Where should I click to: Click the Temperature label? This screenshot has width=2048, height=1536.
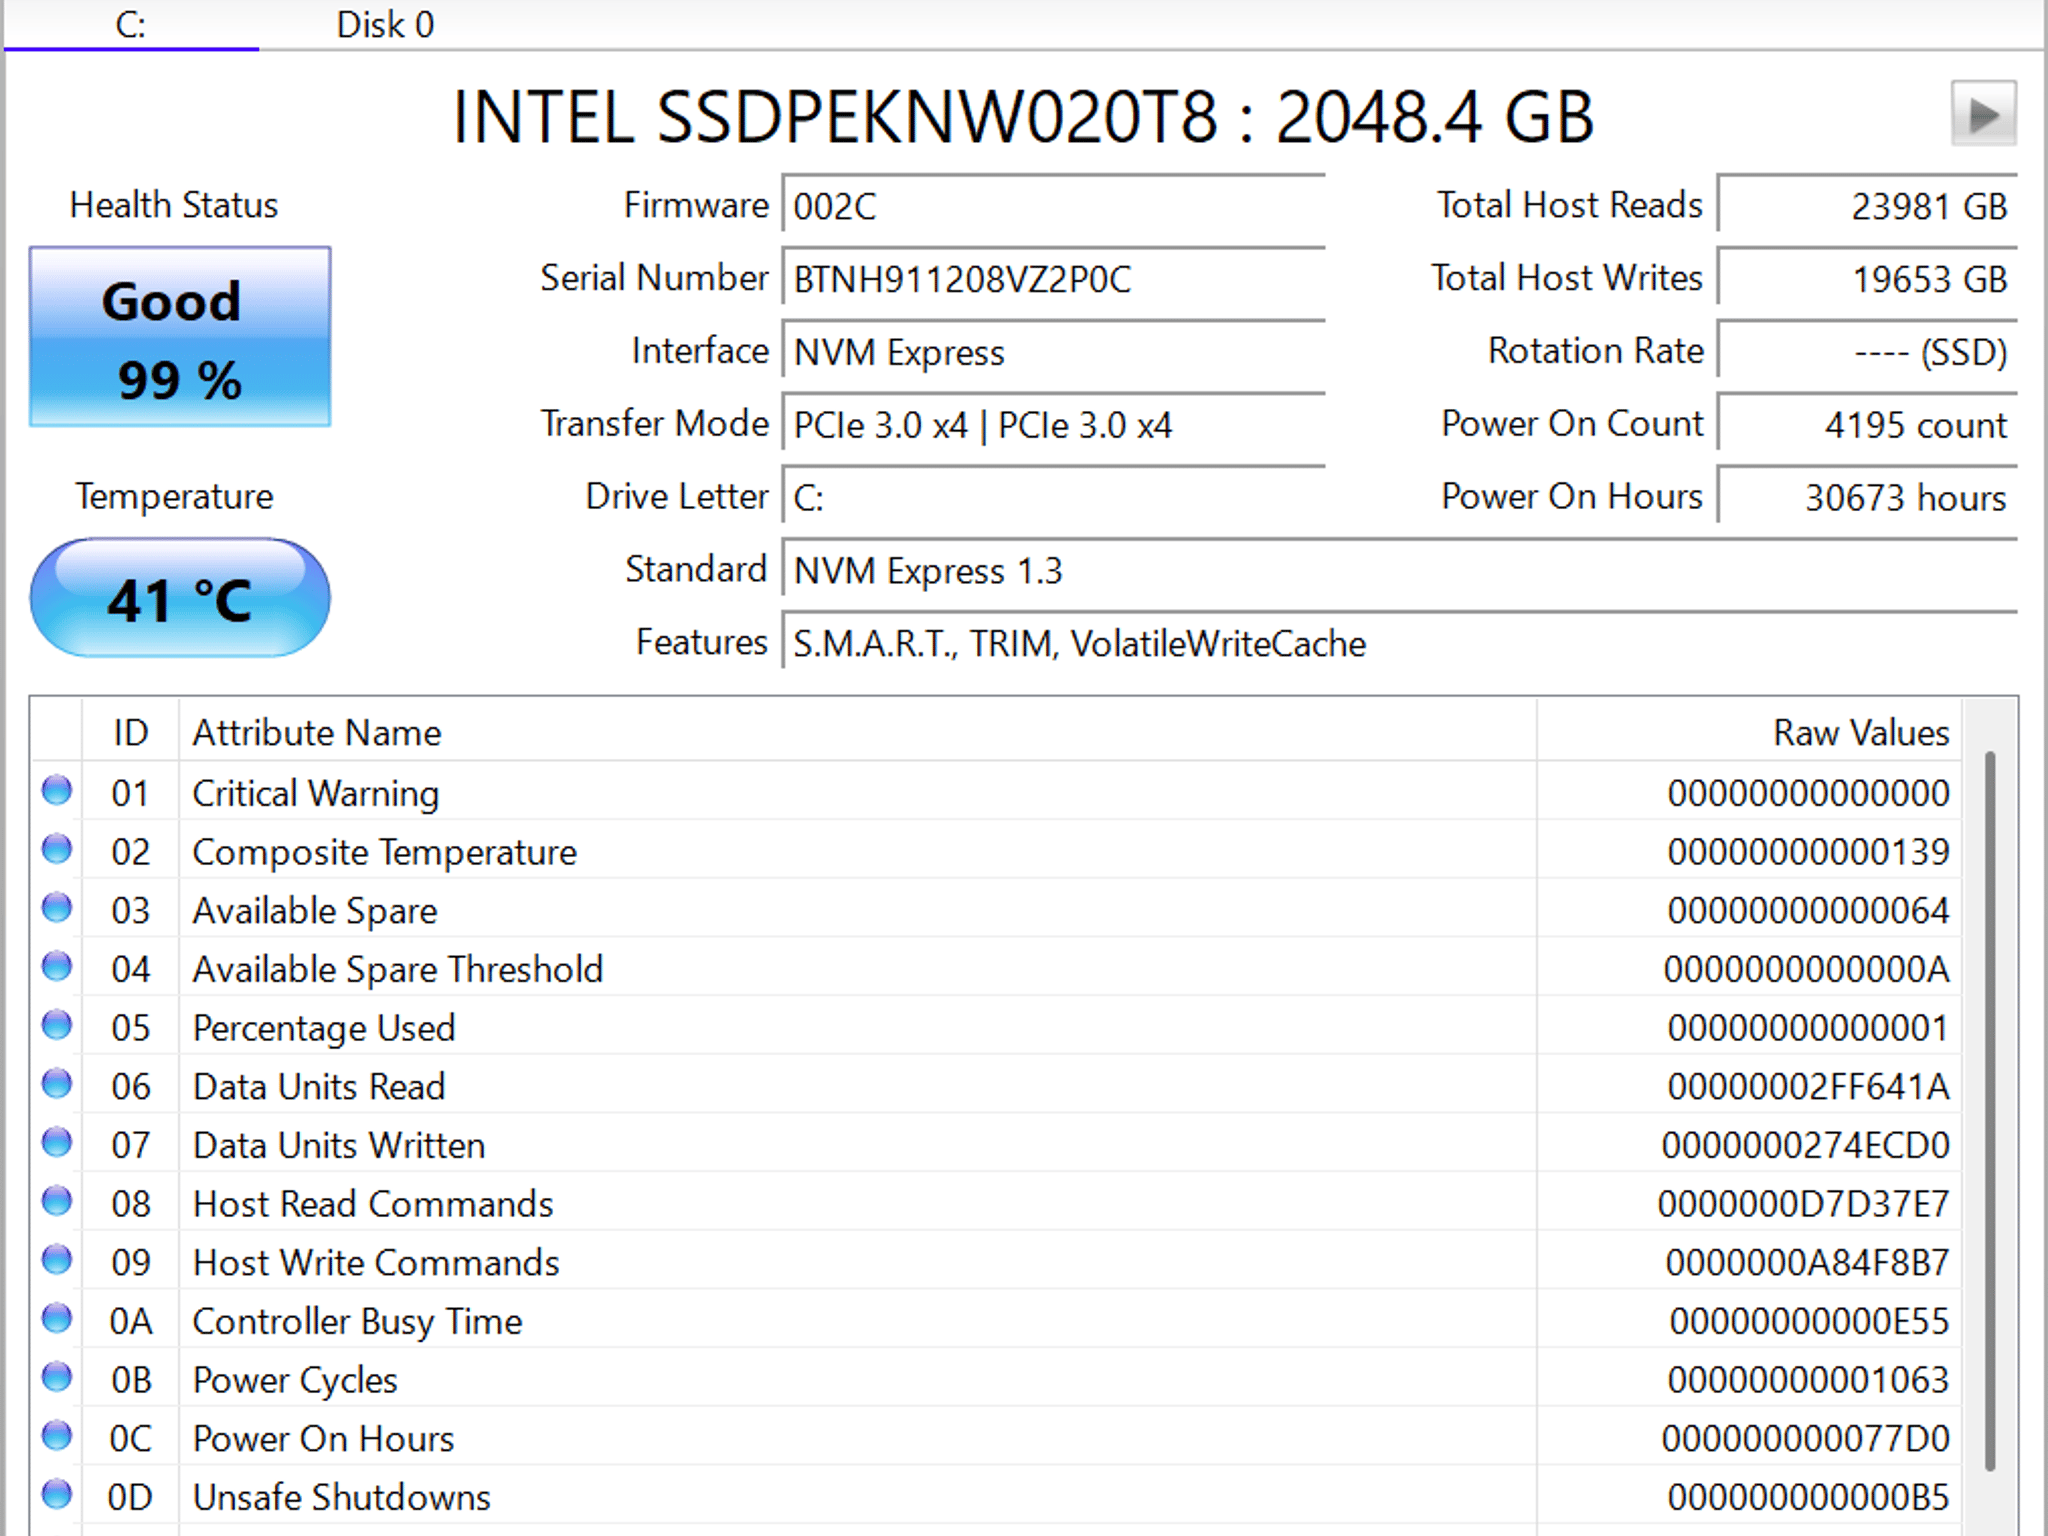pos(174,496)
